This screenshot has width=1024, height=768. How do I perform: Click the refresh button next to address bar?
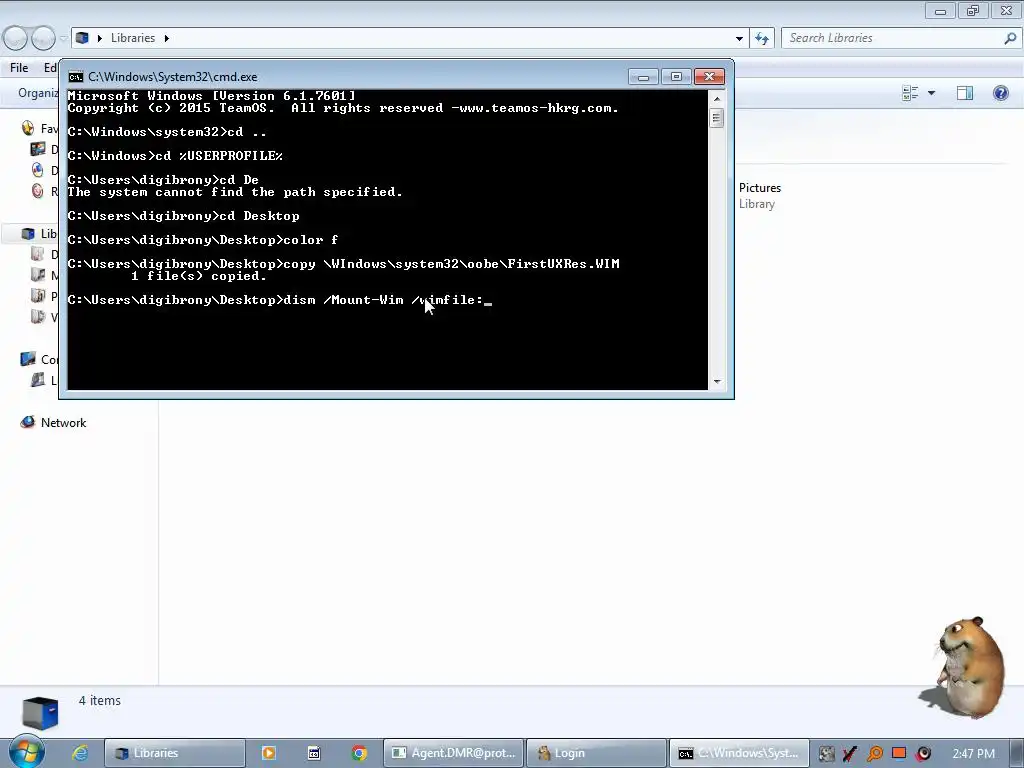pyautogui.click(x=761, y=39)
